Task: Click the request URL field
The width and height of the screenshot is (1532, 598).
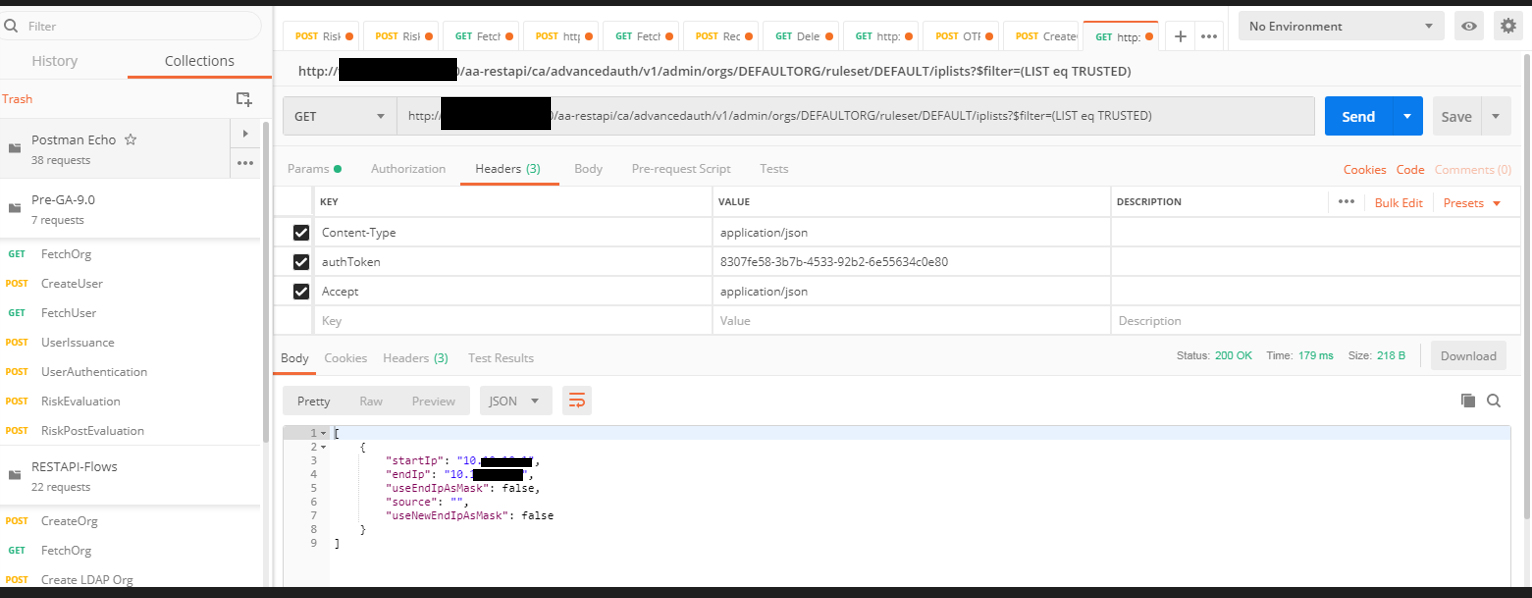Action: pos(856,116)
